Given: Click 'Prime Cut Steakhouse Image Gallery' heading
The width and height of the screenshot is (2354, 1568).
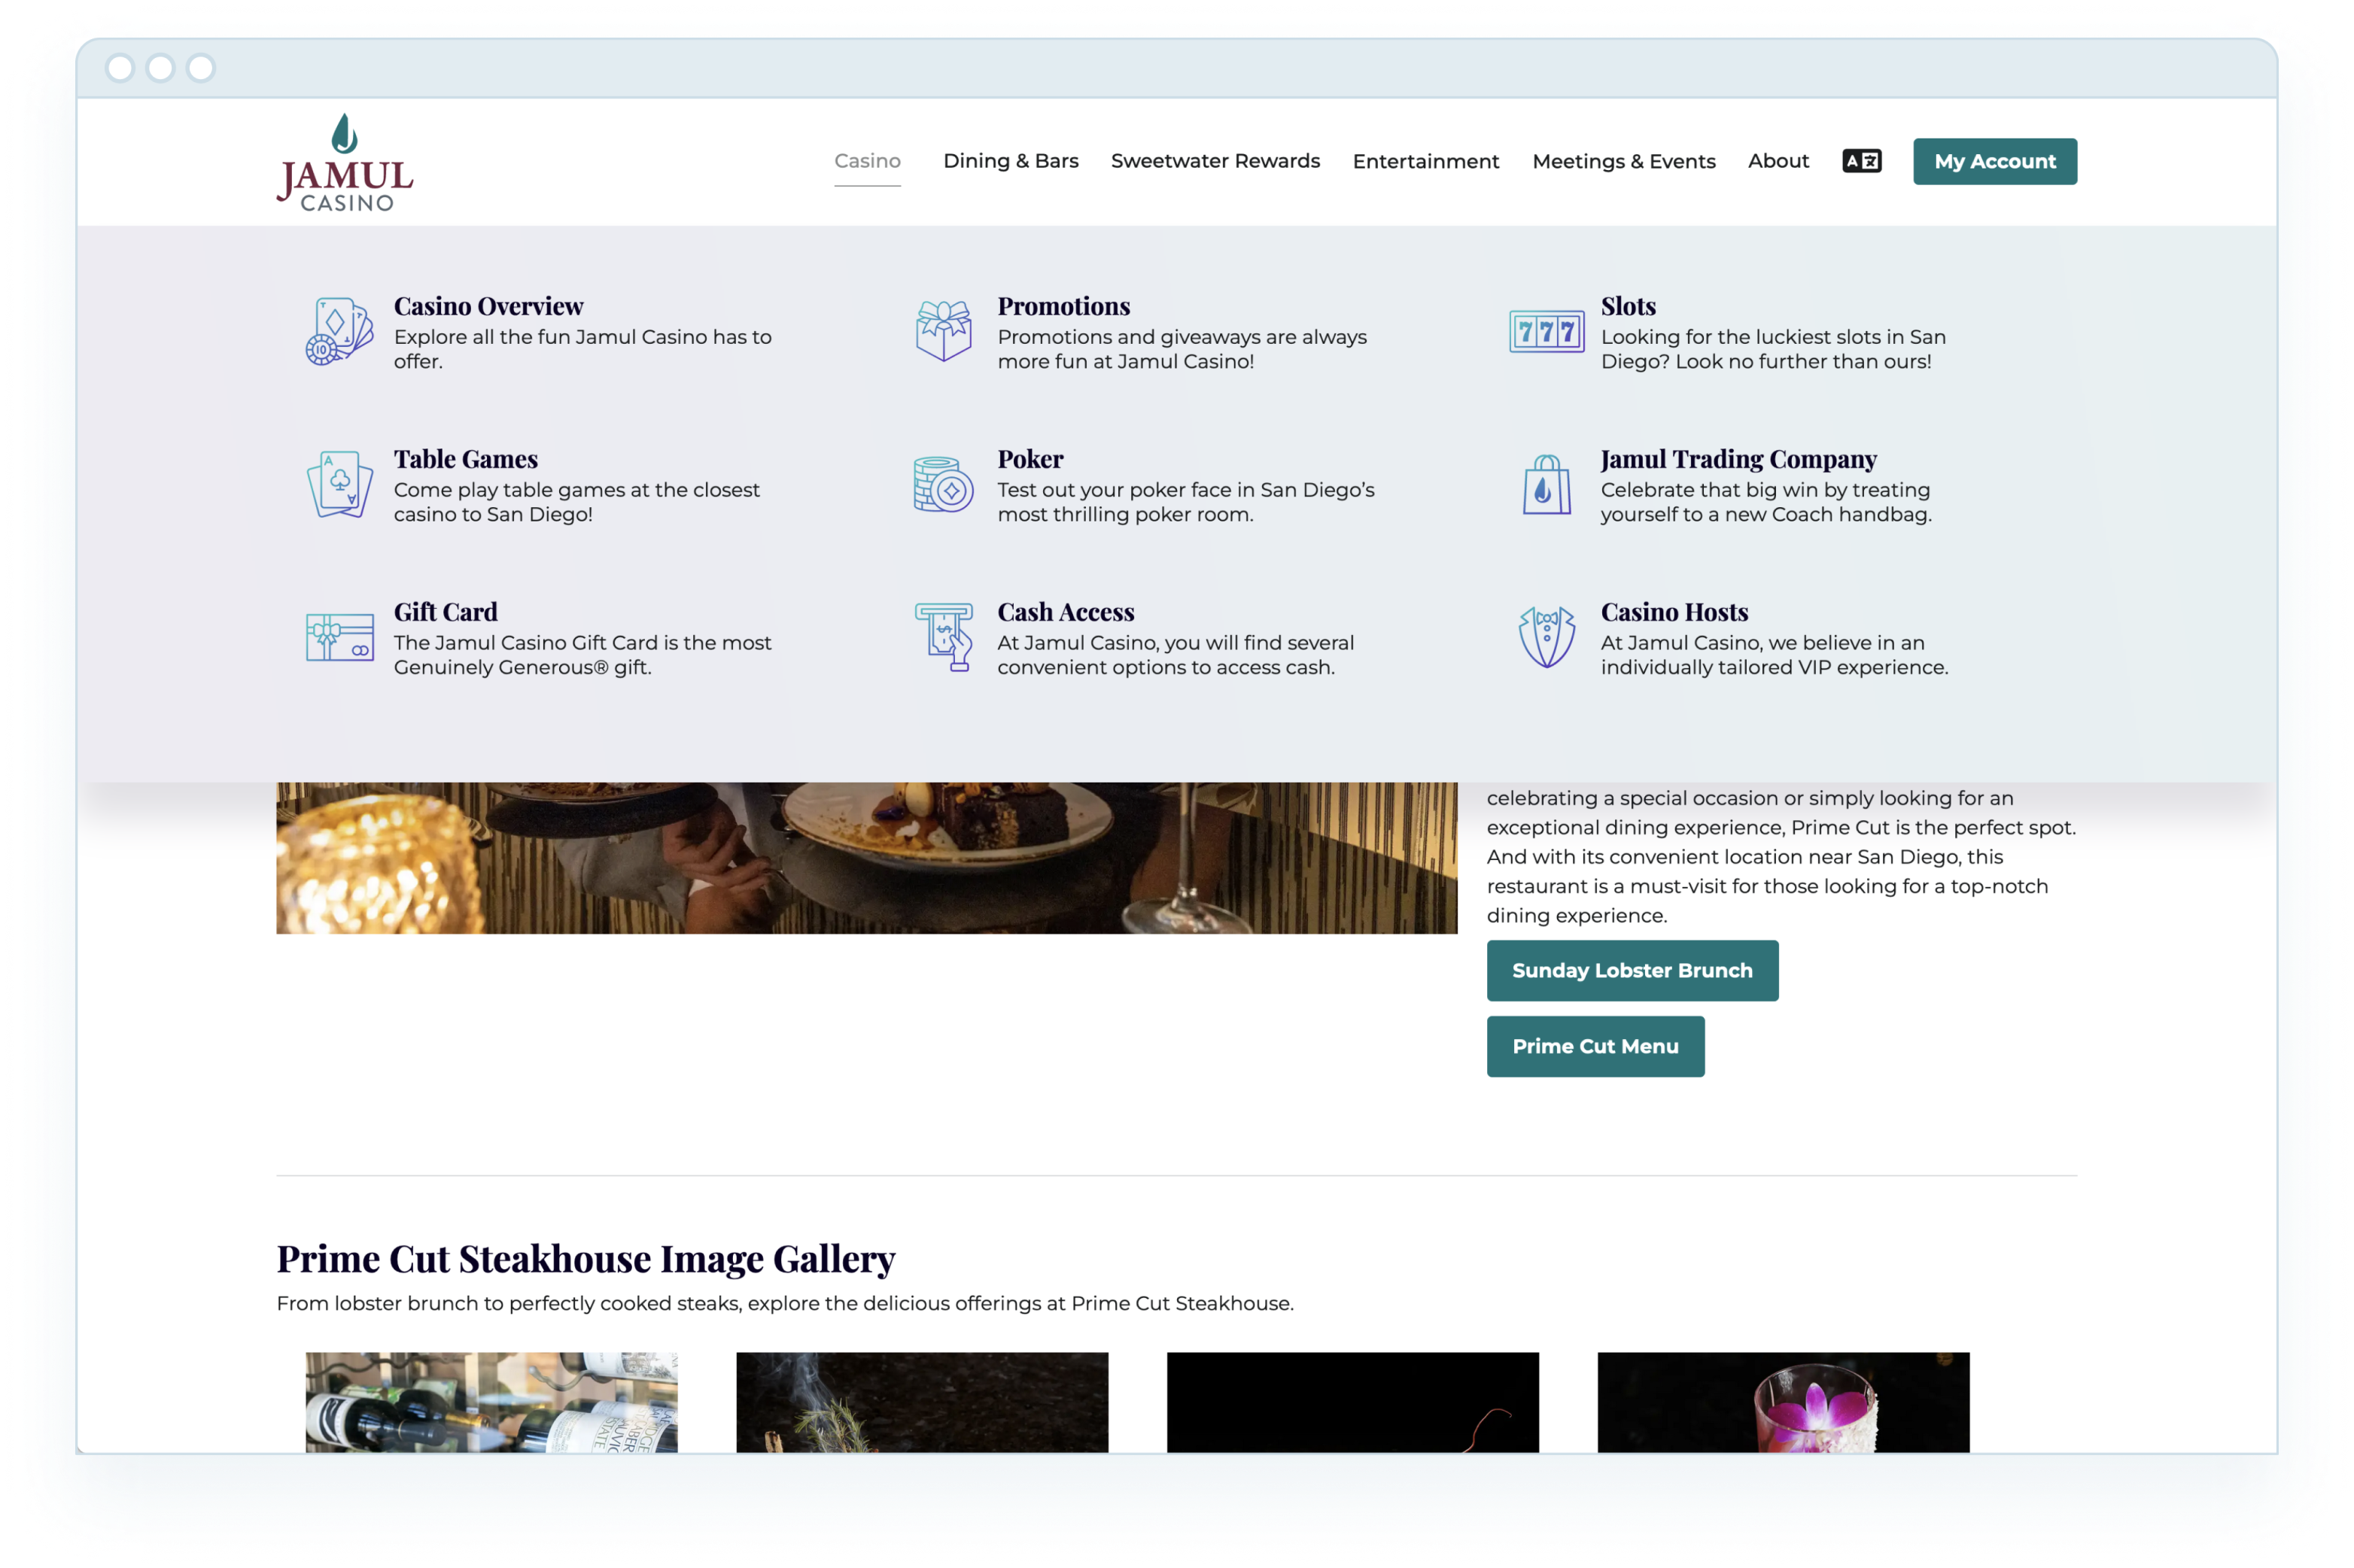Looking at the screenshot, I should click(x=585, y=1258).
